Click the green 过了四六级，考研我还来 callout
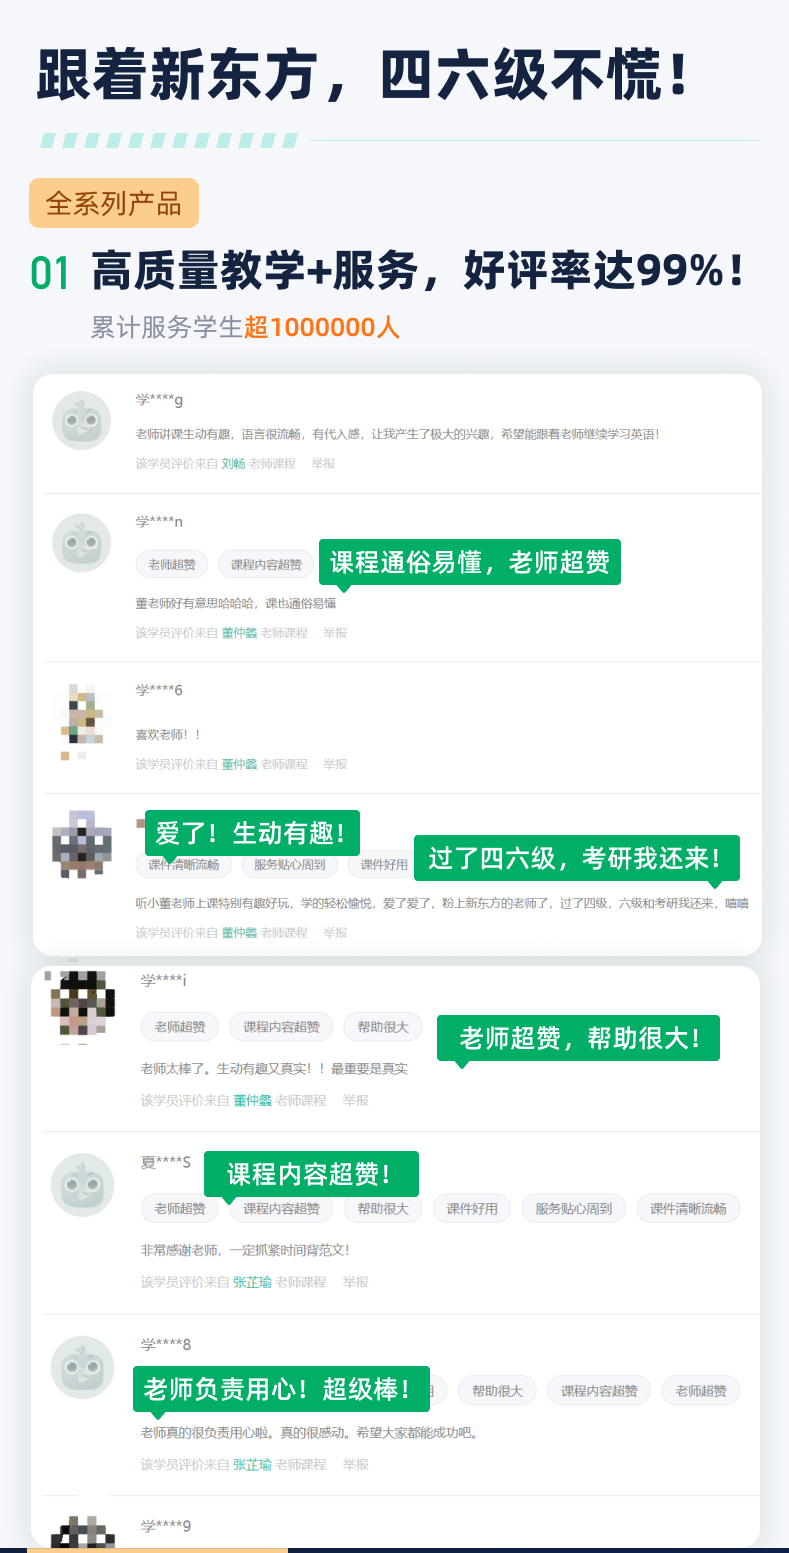 [x=577, y=858]
